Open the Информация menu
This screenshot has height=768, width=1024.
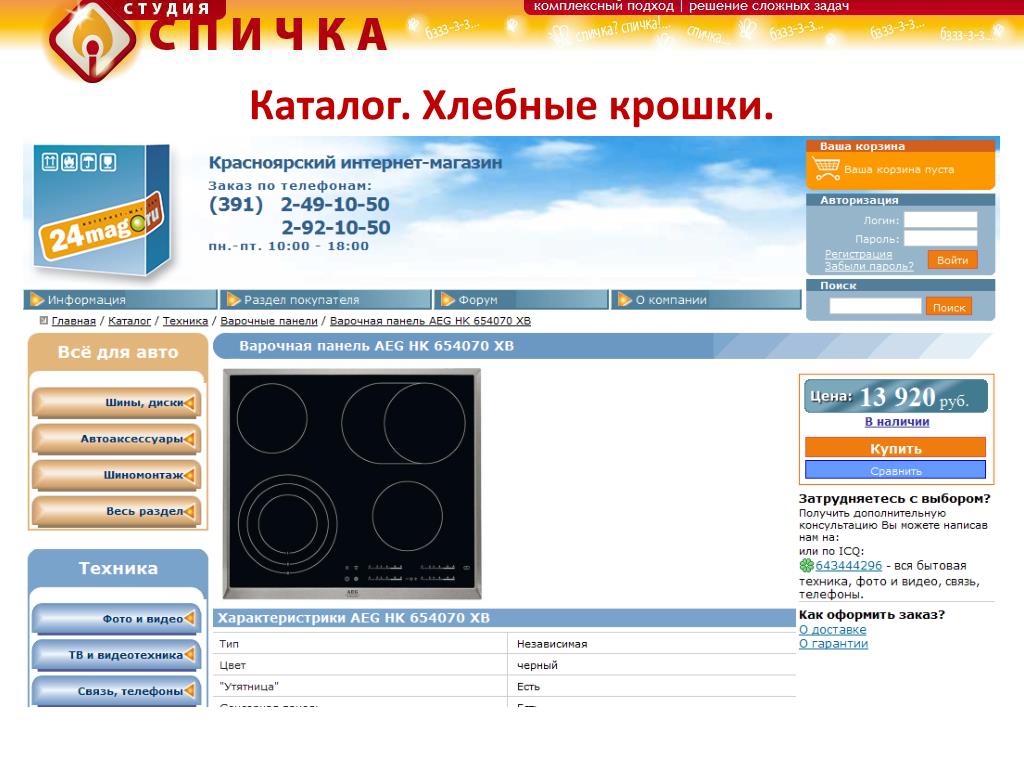click(x=121, y=300)
